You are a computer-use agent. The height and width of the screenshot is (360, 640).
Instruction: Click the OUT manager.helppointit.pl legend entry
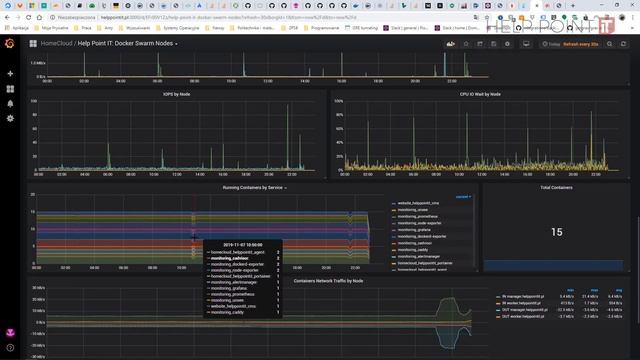524,310
